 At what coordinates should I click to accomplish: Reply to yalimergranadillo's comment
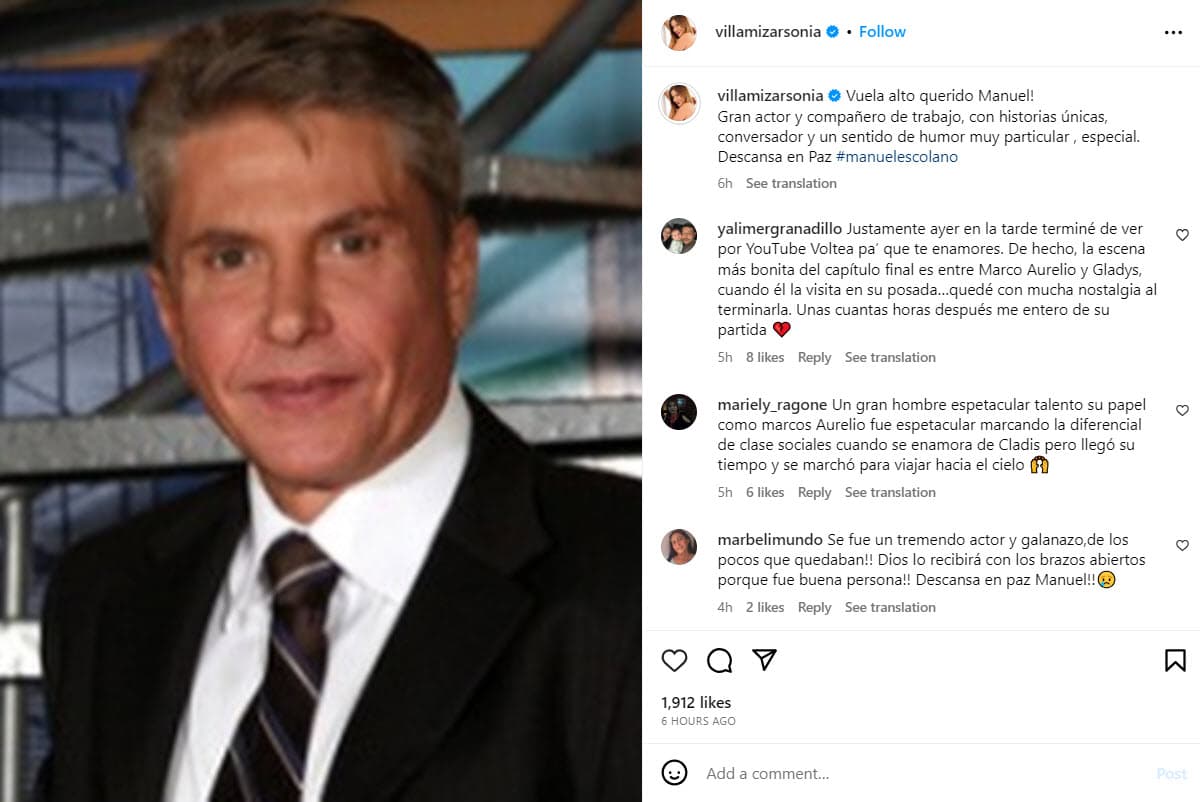click(814, 357)
